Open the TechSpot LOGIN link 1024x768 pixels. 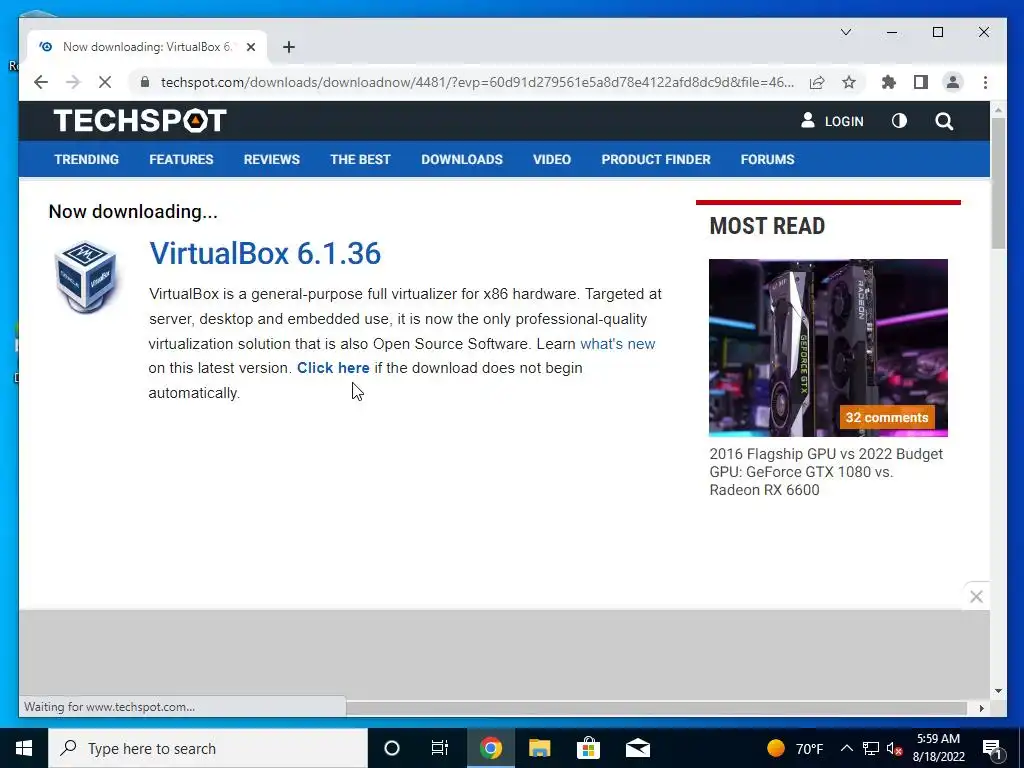coord(833,121)
